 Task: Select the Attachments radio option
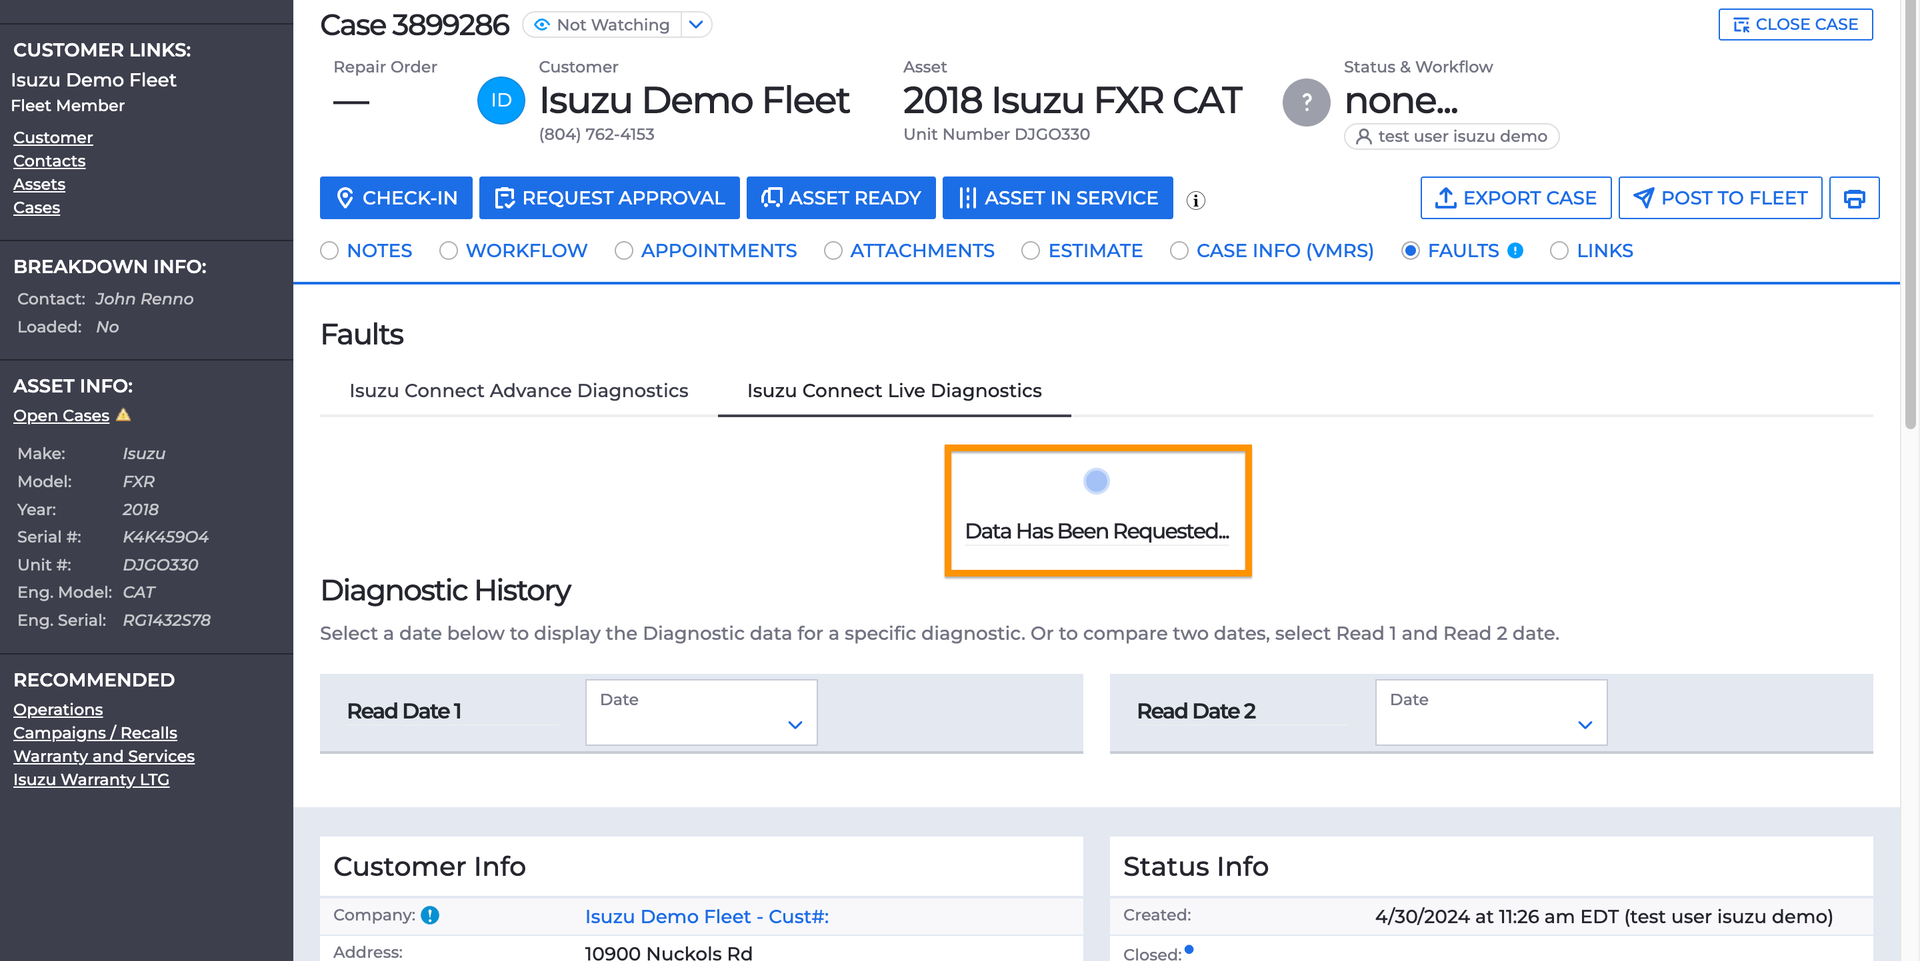pyautogui.click(x=833, y=251)
